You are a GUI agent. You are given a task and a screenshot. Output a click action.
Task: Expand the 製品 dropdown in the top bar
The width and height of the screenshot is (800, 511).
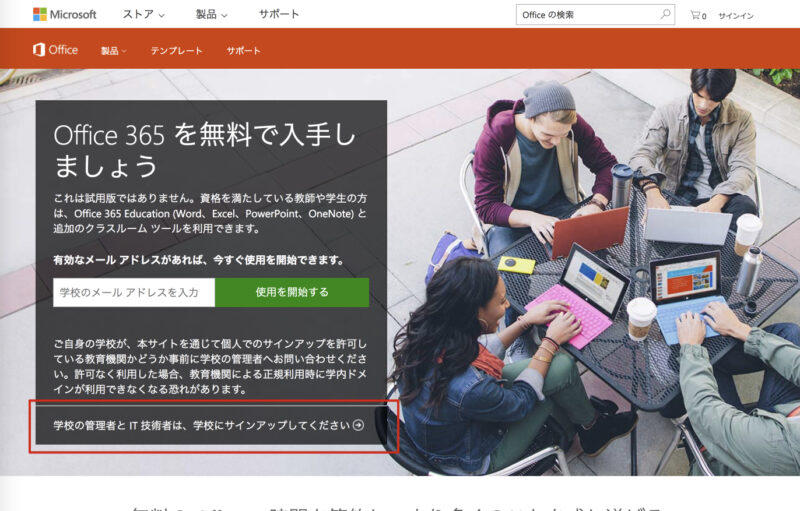[x=211, y=14]
